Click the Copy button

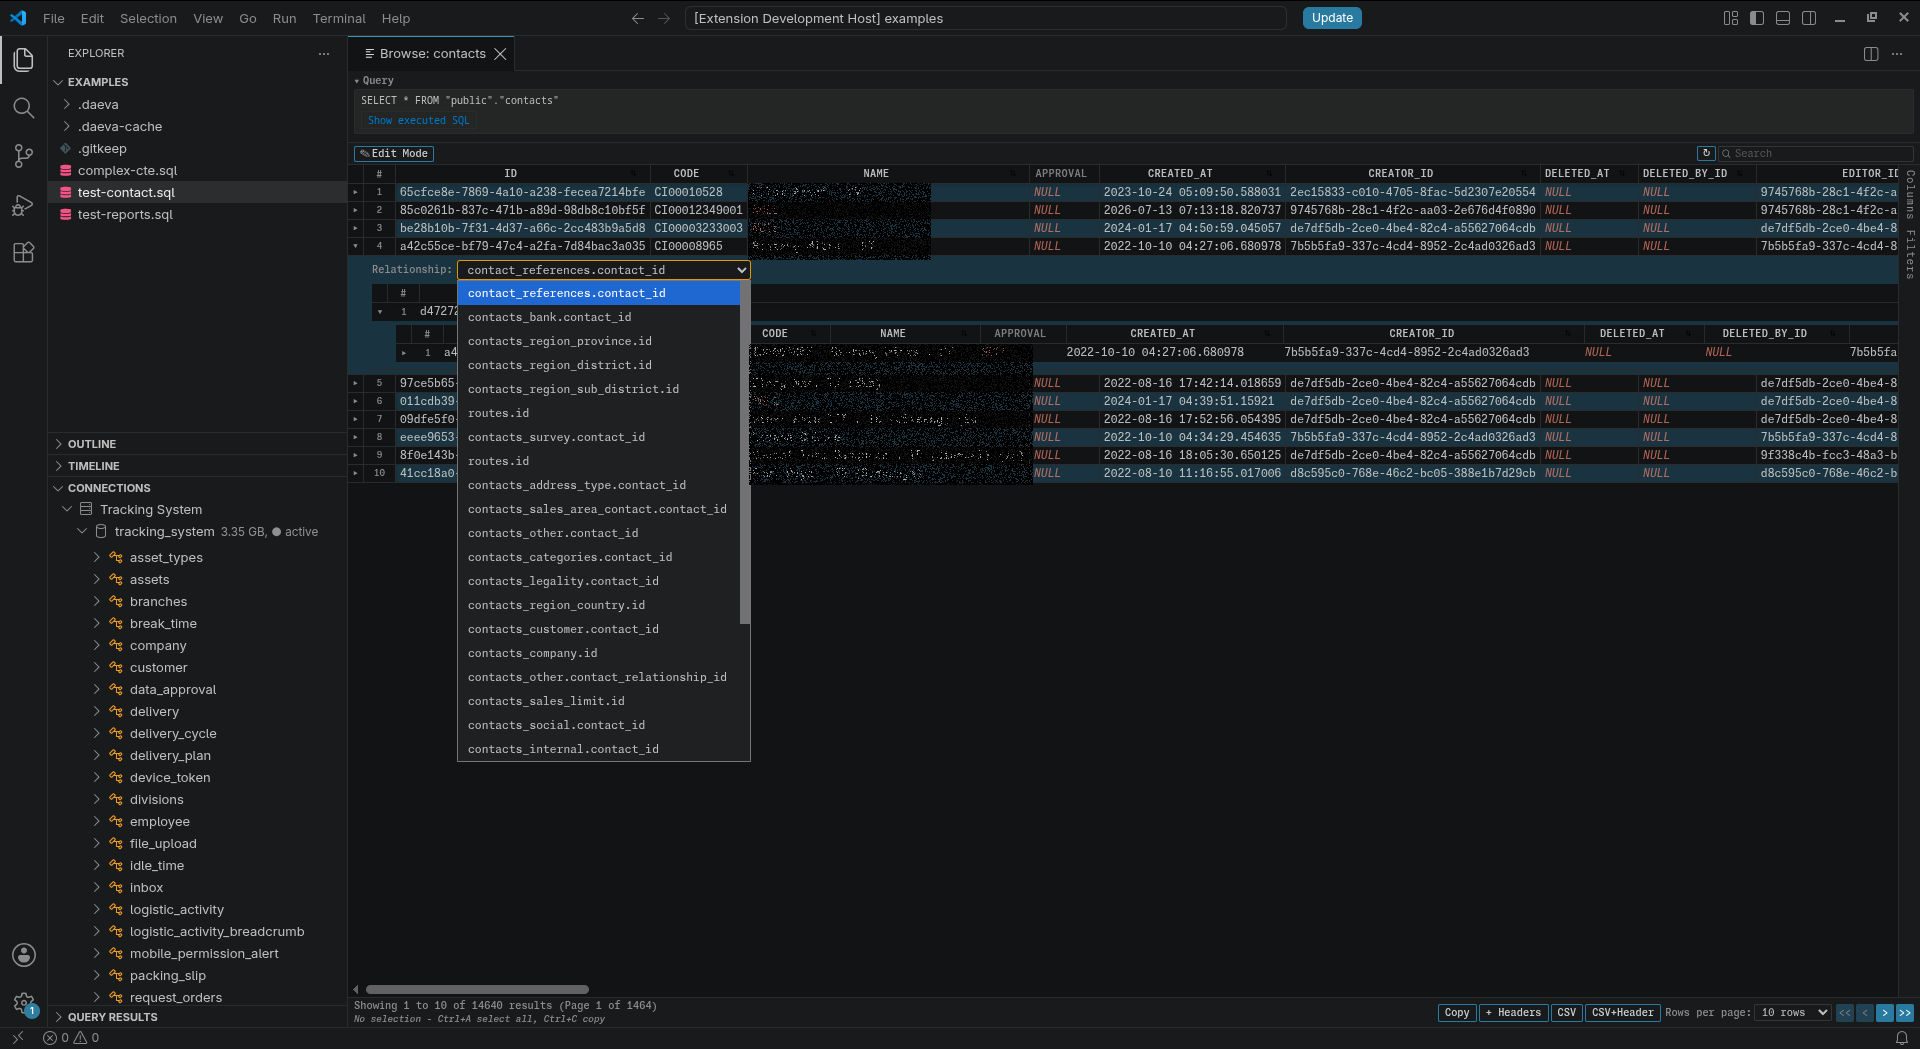(1457, 1013)
